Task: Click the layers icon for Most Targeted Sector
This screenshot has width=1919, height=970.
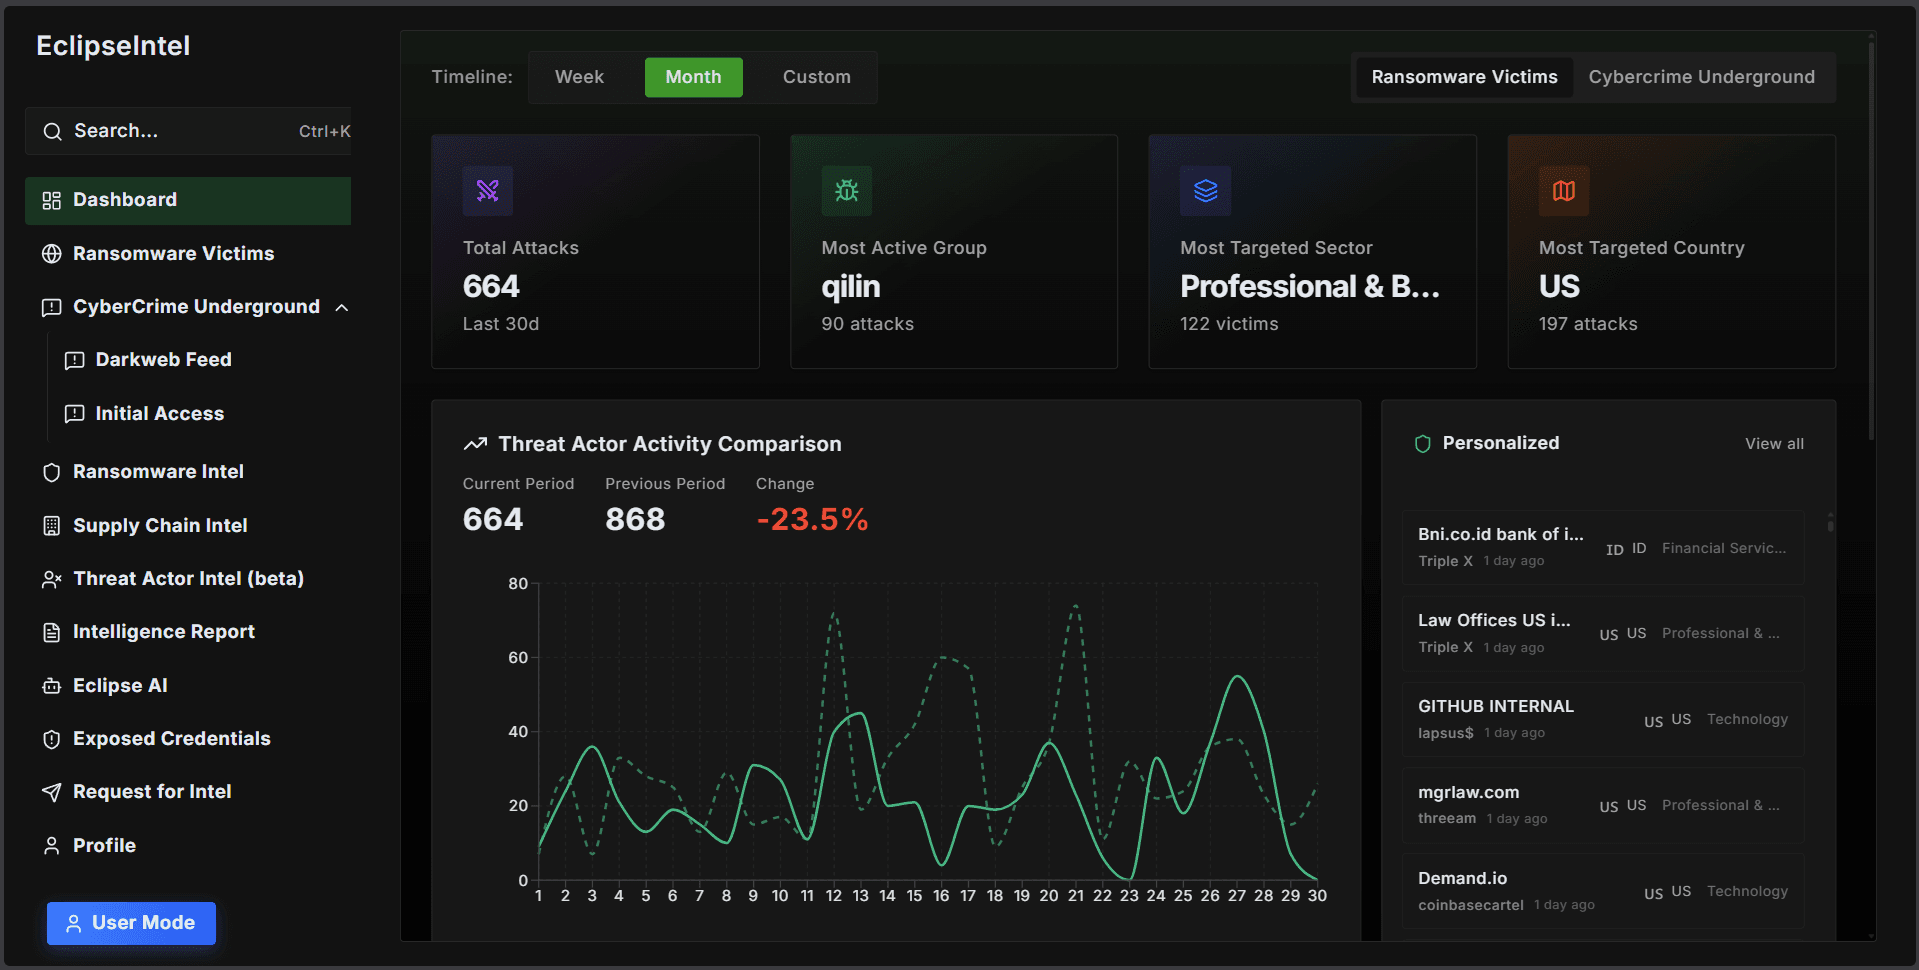Action: tap(1206, 191)
